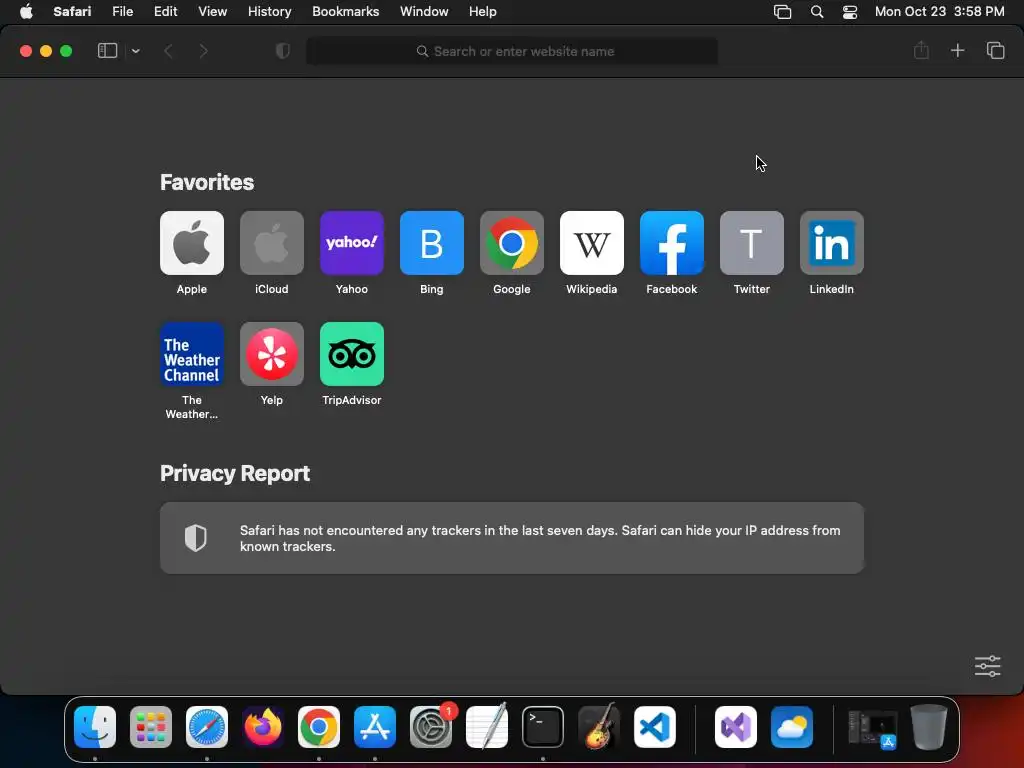Open the Yelp favorite

click(x=272, y=354)
